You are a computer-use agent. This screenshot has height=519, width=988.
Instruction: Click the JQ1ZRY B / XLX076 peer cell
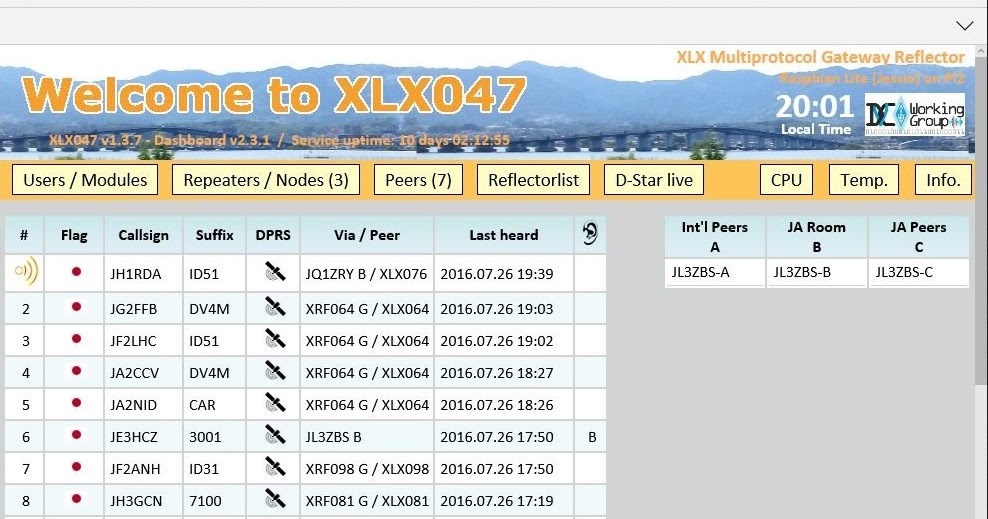point(367,274)
